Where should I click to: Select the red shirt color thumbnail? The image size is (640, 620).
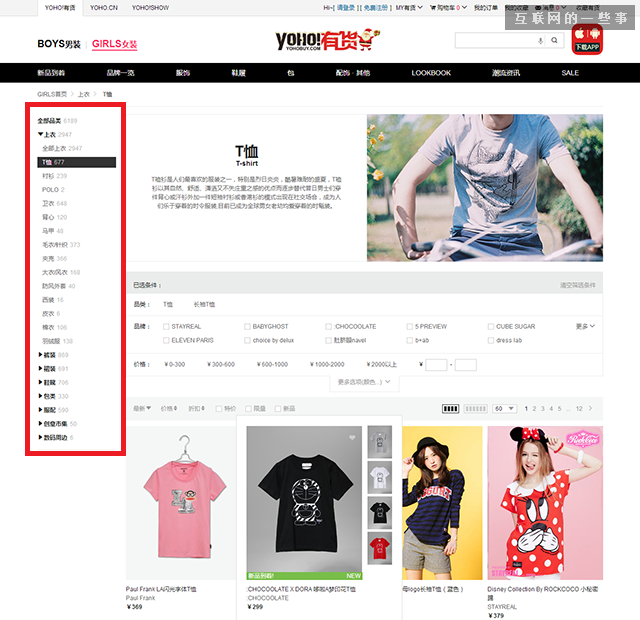(x=379, y=548)
